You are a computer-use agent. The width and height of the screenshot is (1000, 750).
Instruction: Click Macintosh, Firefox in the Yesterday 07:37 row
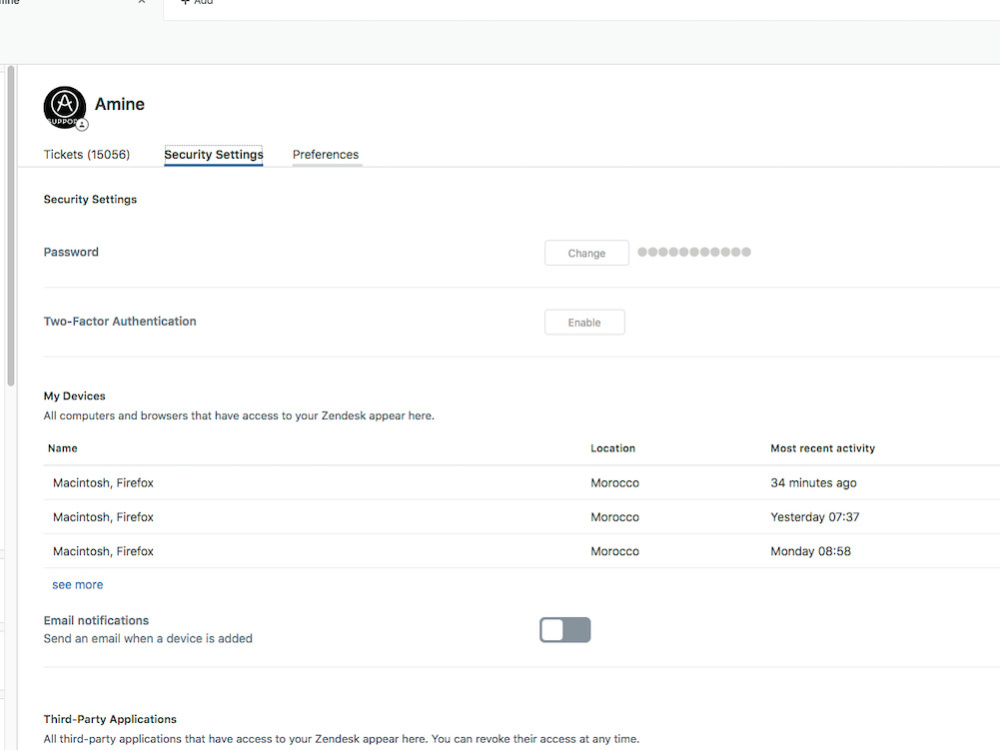tap(103, 517)
